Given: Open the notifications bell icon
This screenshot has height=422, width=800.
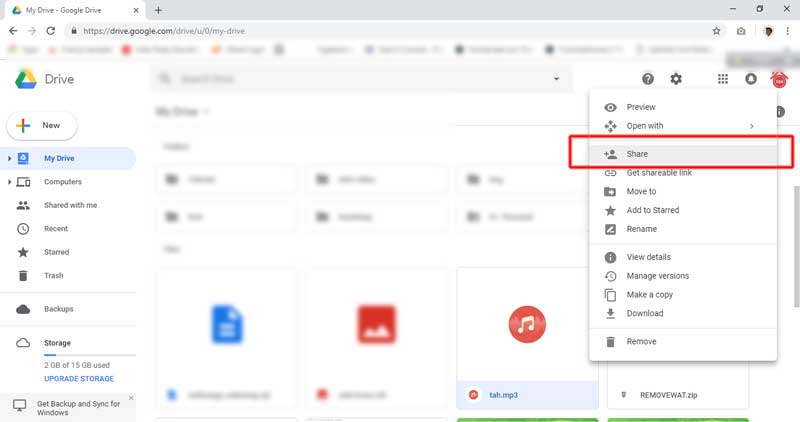Looking at the screenshot, I should (751, 79).
